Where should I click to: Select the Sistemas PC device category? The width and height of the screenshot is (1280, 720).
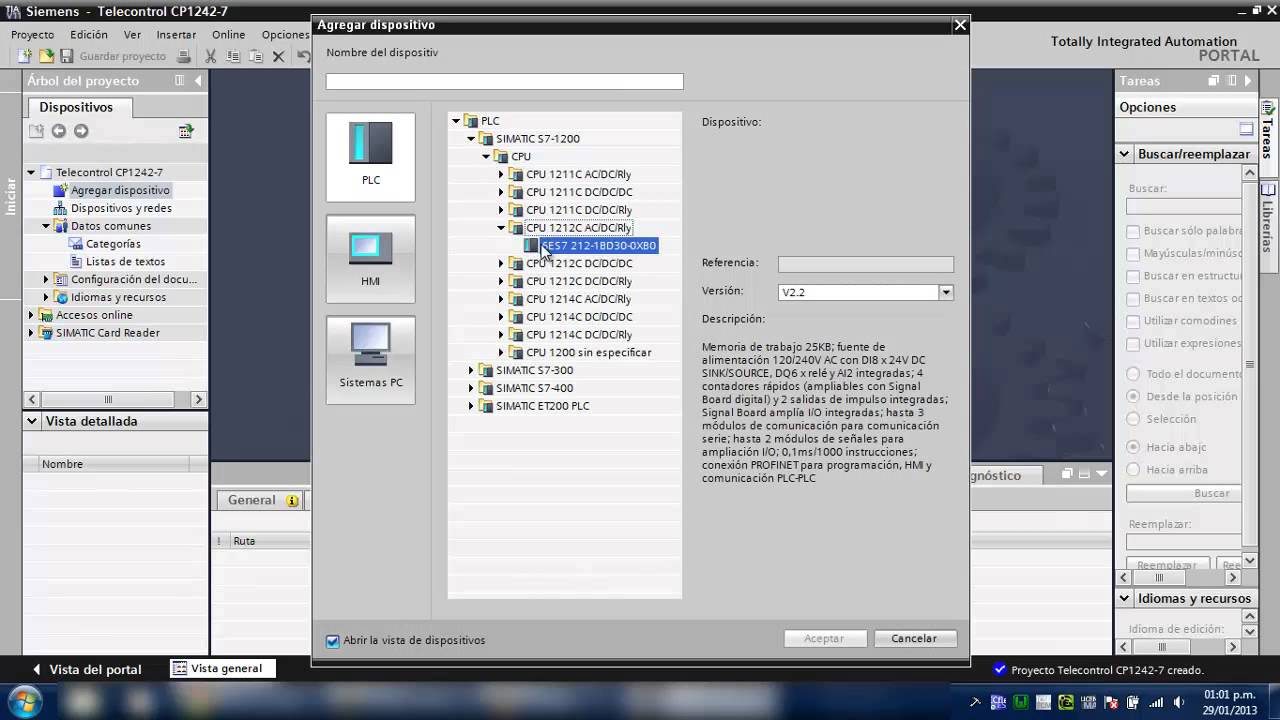[x=370, y=360]
